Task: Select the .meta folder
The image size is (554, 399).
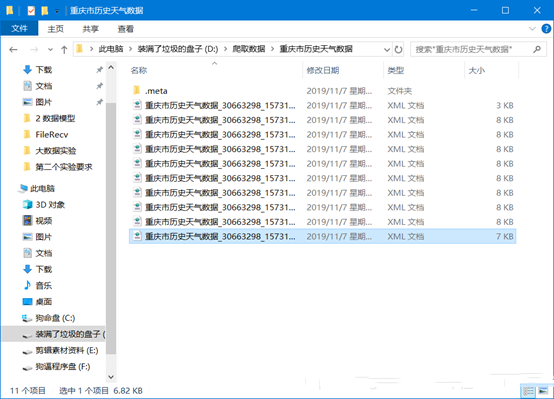Action: point(322,91)
